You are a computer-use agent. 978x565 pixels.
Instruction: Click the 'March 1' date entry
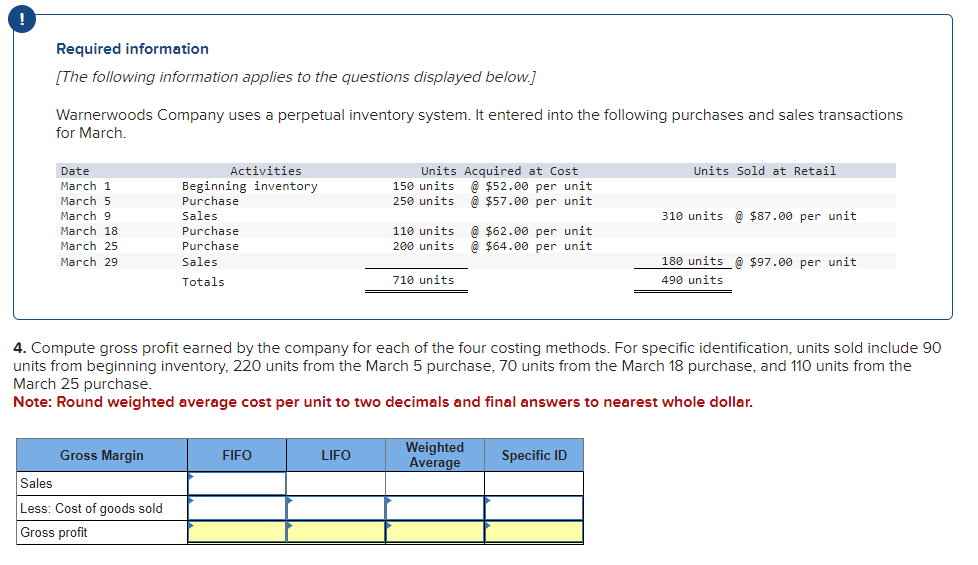tap(85, 186)
